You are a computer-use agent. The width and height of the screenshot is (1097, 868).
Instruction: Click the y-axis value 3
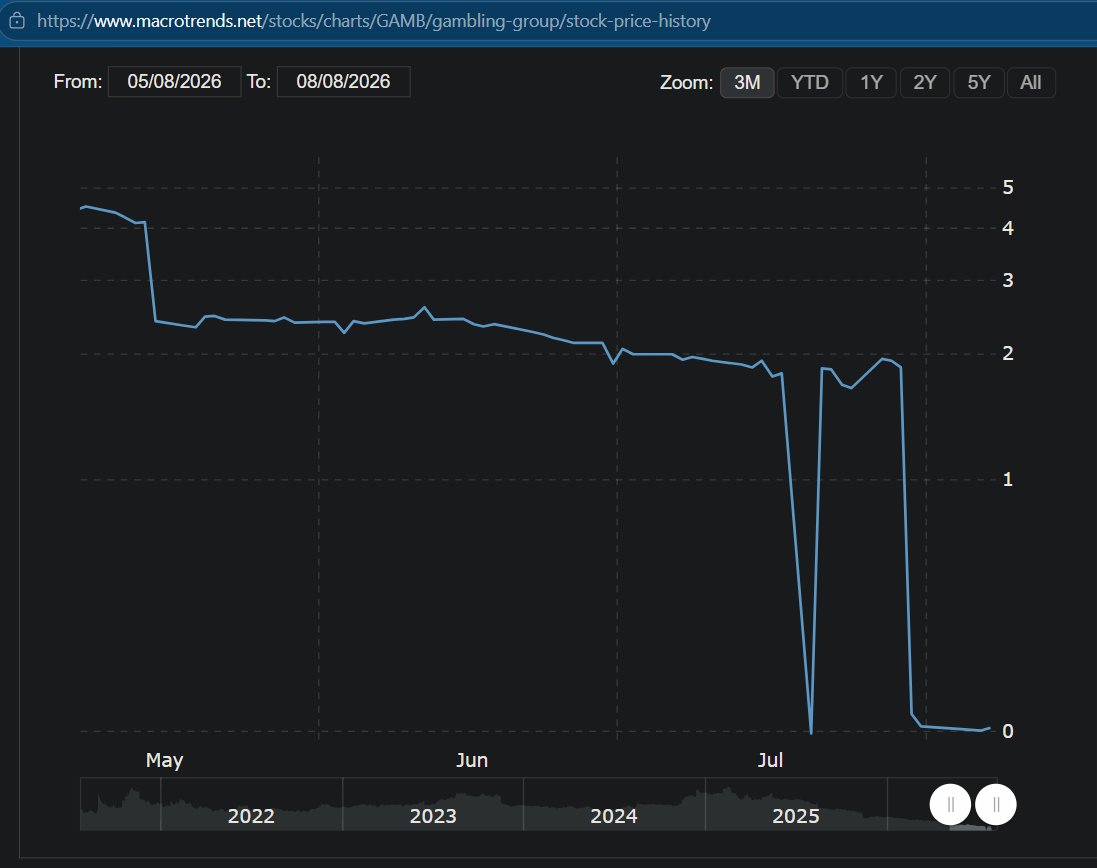pyautogui.click(x=1007, y=280)
